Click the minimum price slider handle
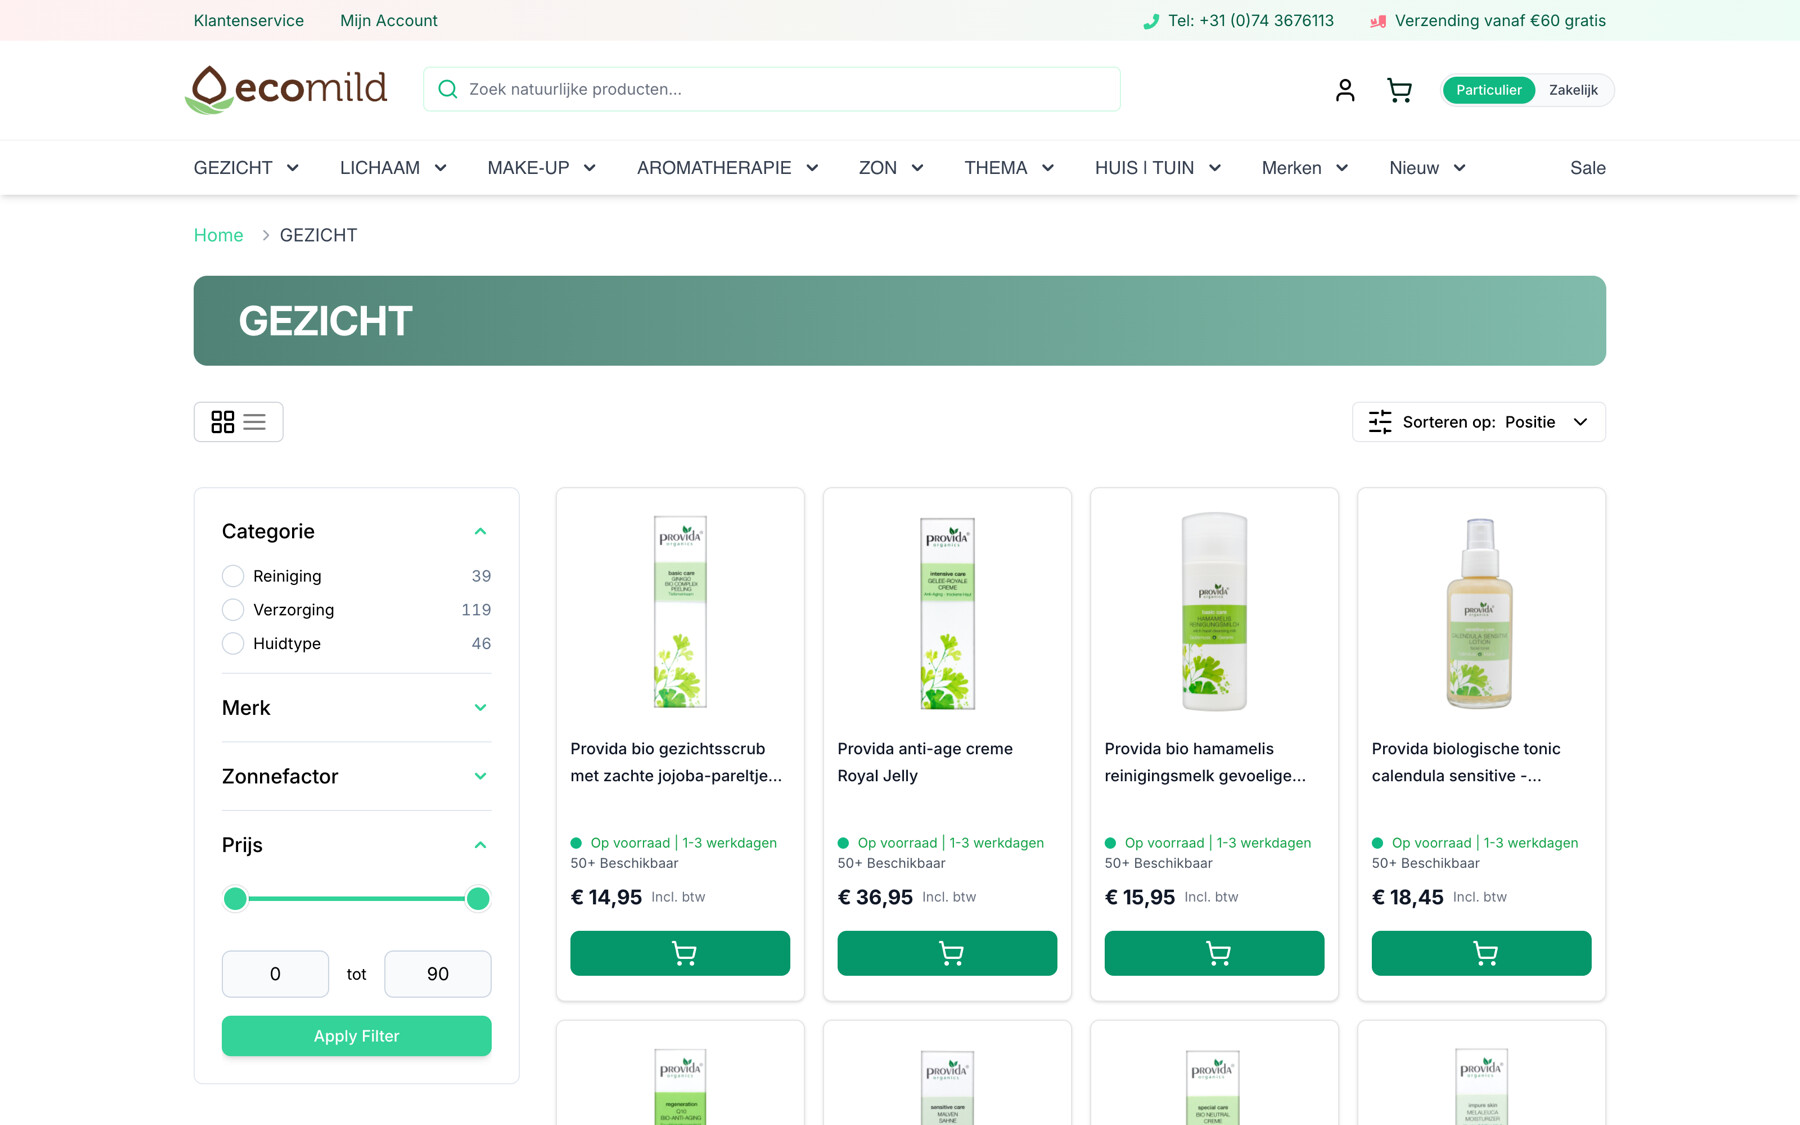Screen dimensions: 1800x1125 [235, 899]
